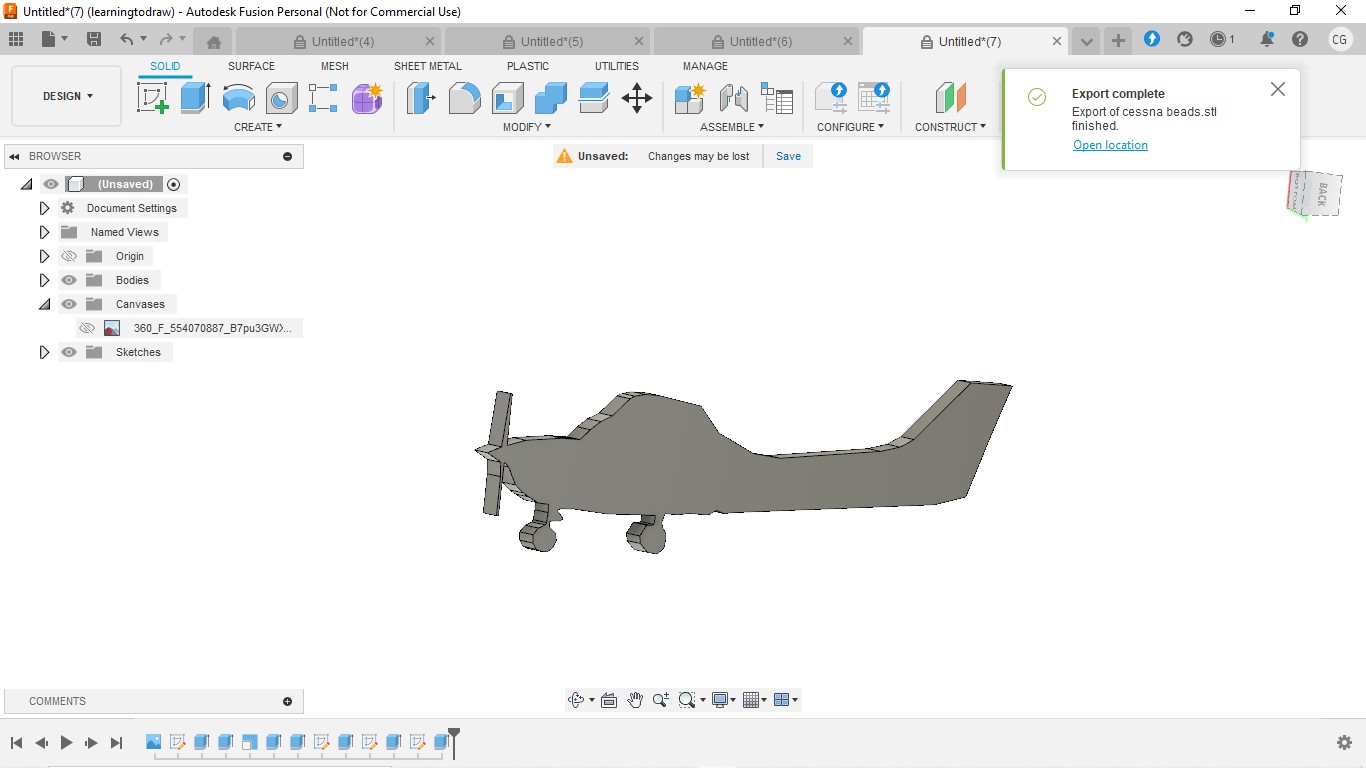1366x768 pixels.
Task: Click the Pan hand icon
Action: click(635, 700)
